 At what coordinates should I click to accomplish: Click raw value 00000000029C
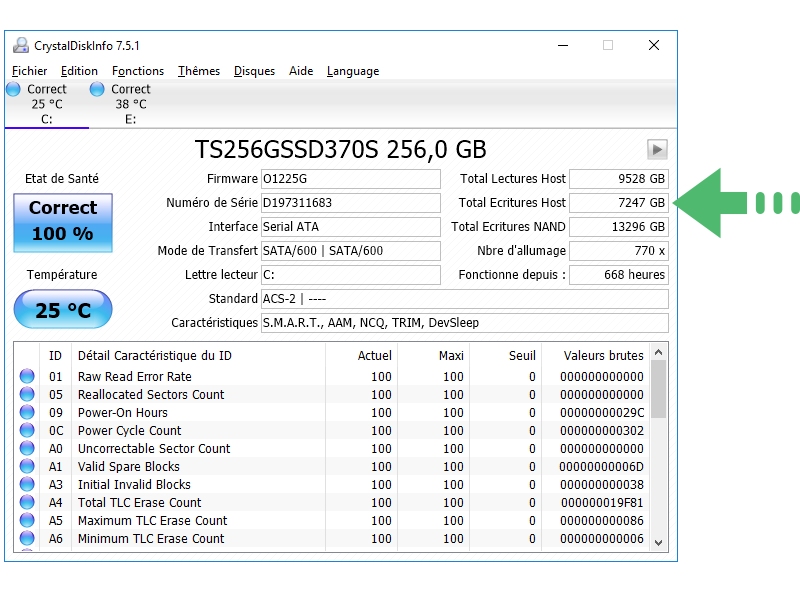click(602, 412)
